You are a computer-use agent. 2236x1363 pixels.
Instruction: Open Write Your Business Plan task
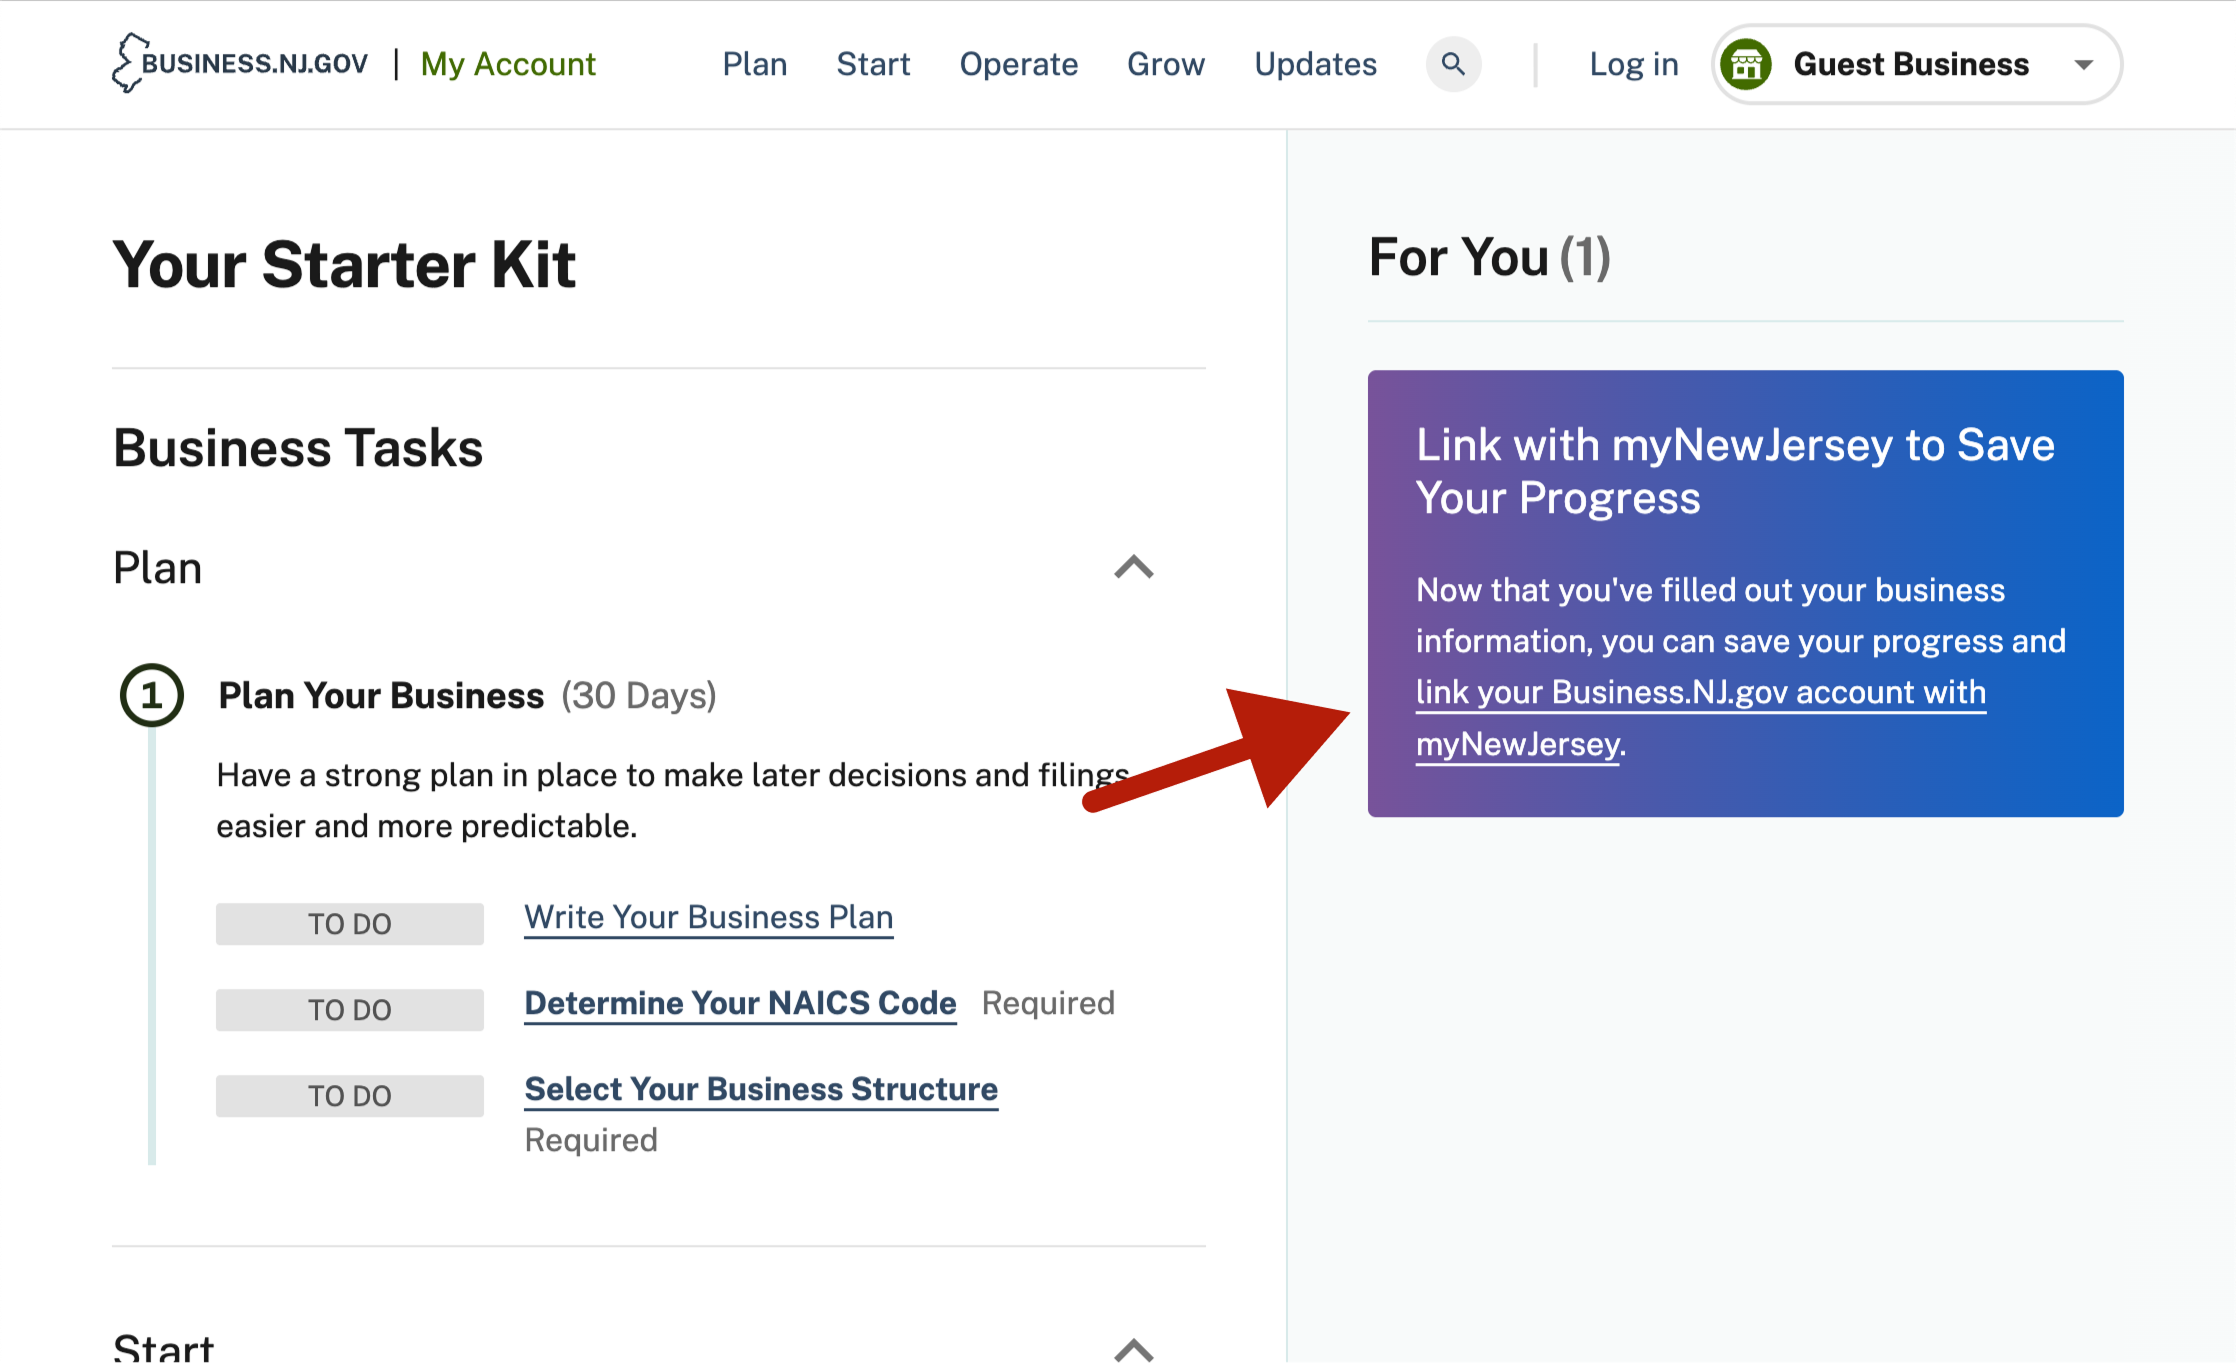click(x=709, y=917)
